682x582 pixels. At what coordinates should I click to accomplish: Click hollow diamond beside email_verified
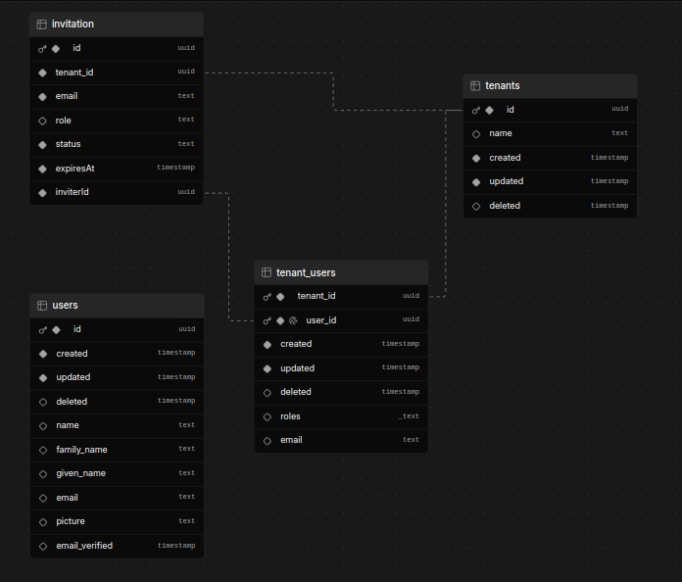(x=43, y=546)
